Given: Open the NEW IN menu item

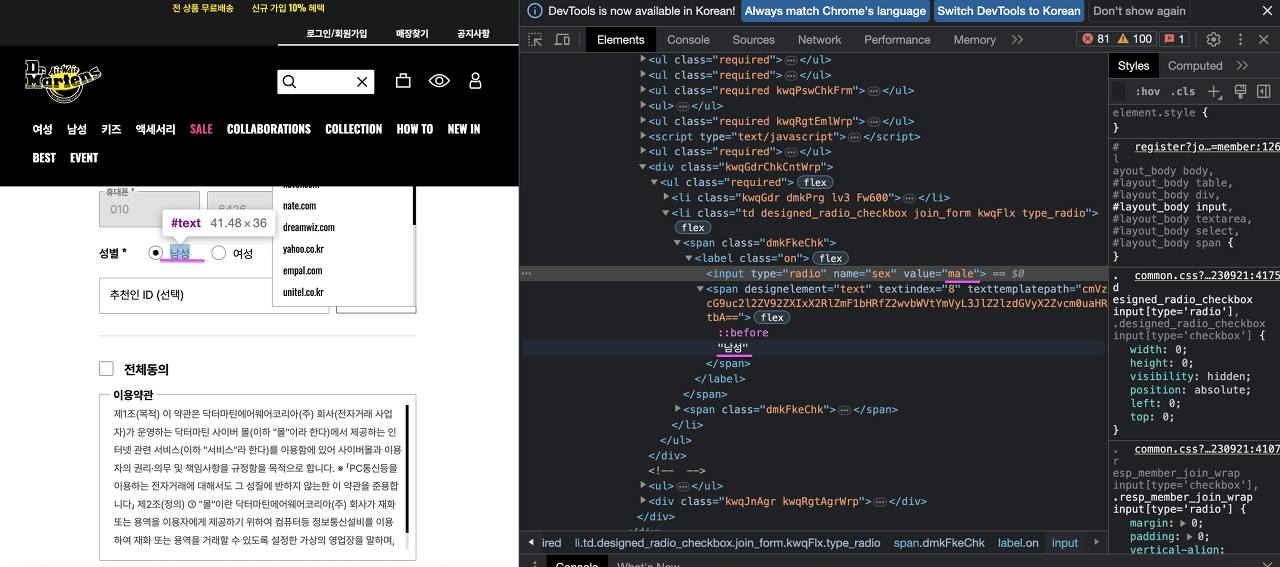Looking at the screenshot, I should point(464,129).
